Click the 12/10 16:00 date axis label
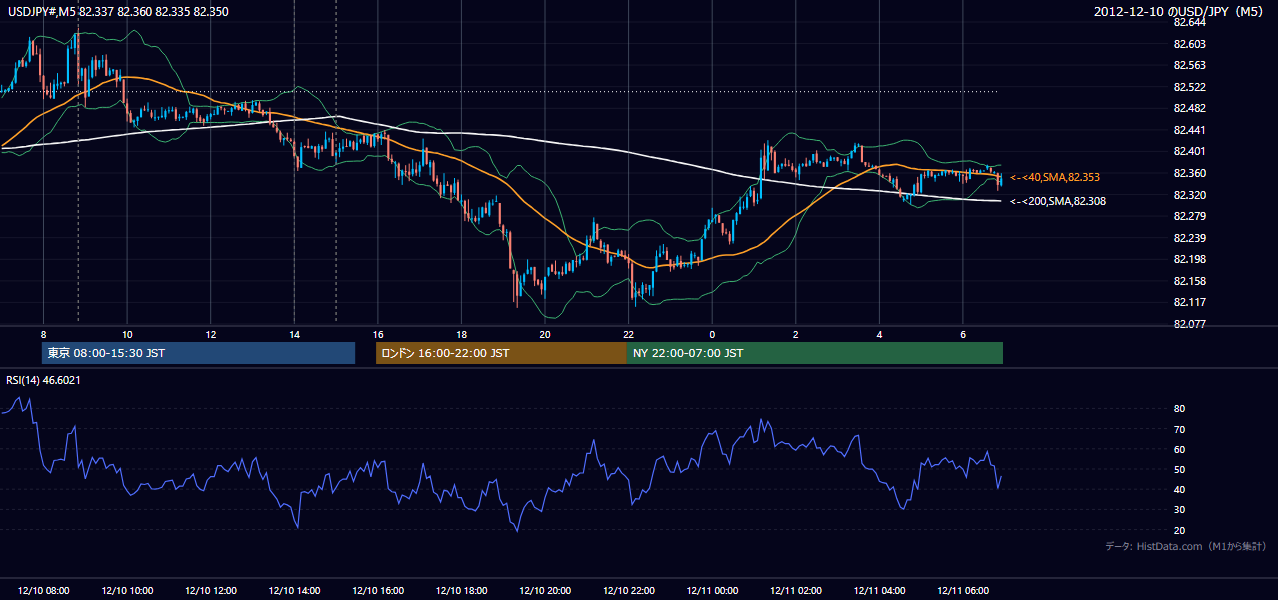Viewport: 1278px width, 600px height. point(378,591)
